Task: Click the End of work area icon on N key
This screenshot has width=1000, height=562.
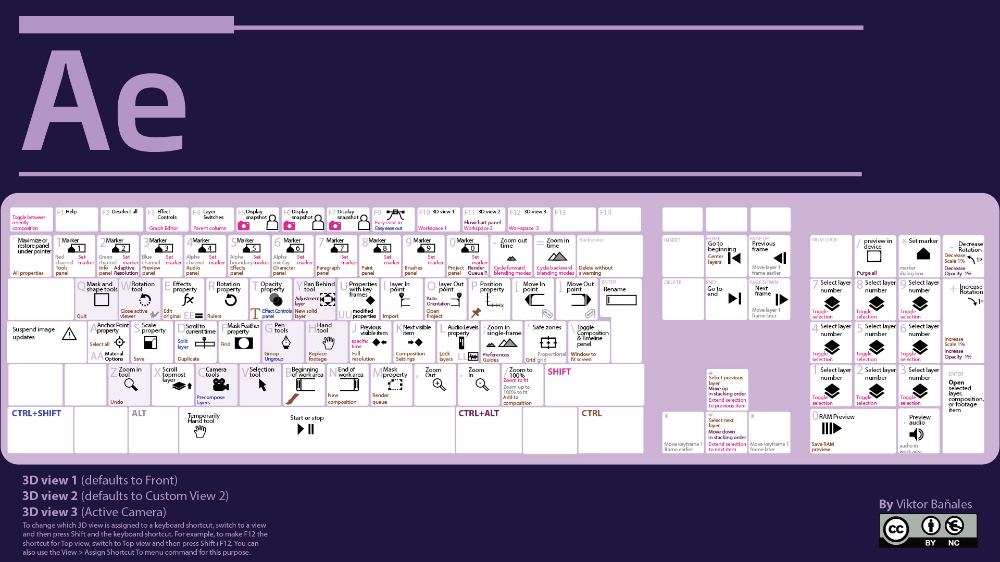Action: coord(349,385)
